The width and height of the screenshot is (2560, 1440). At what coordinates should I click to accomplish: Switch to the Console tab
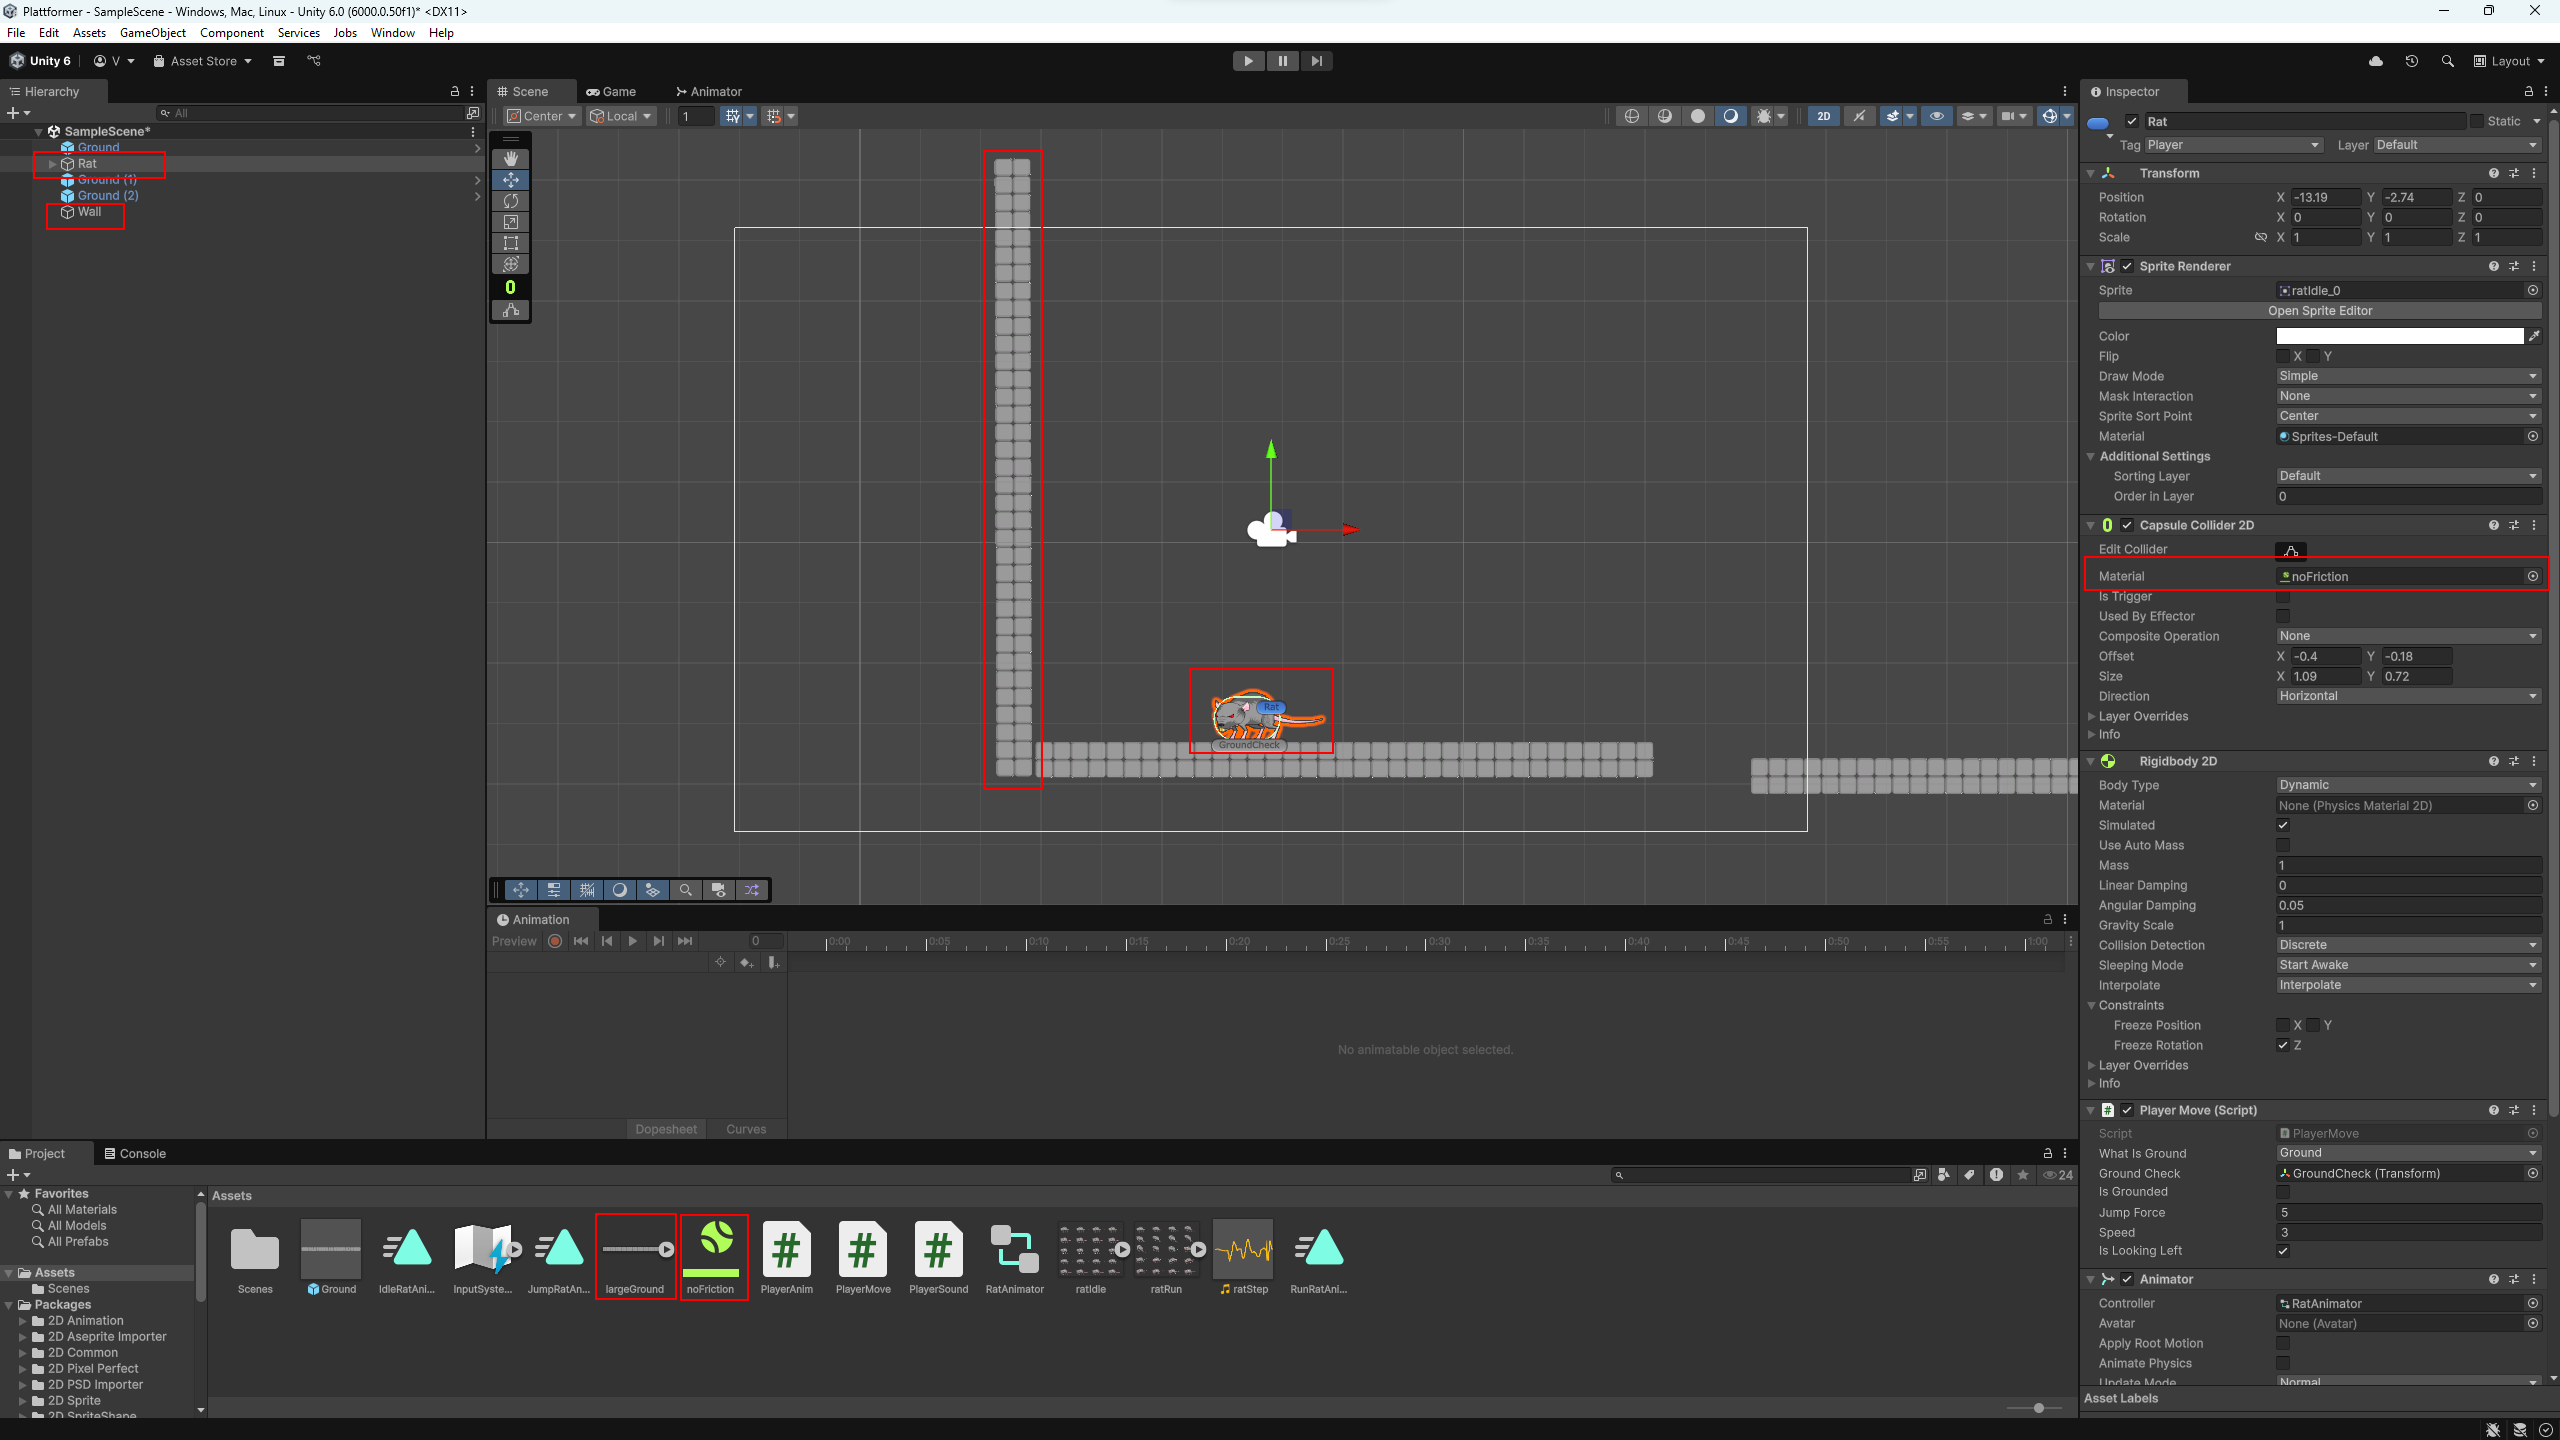click(135, 1153)
